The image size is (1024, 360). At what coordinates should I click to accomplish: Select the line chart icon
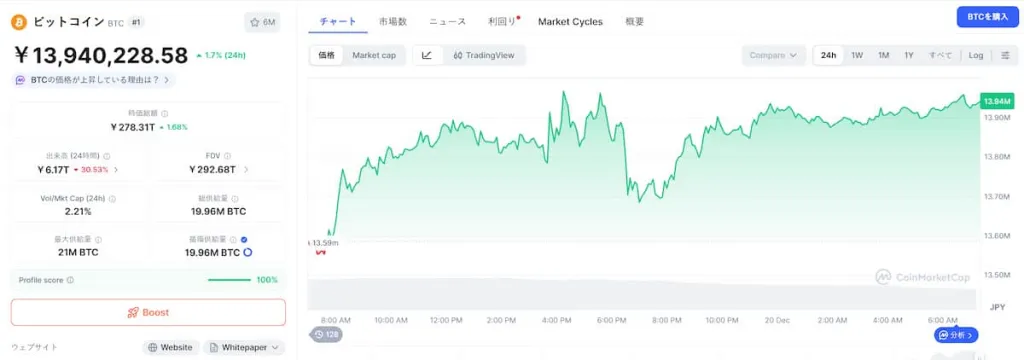[427, 56]
